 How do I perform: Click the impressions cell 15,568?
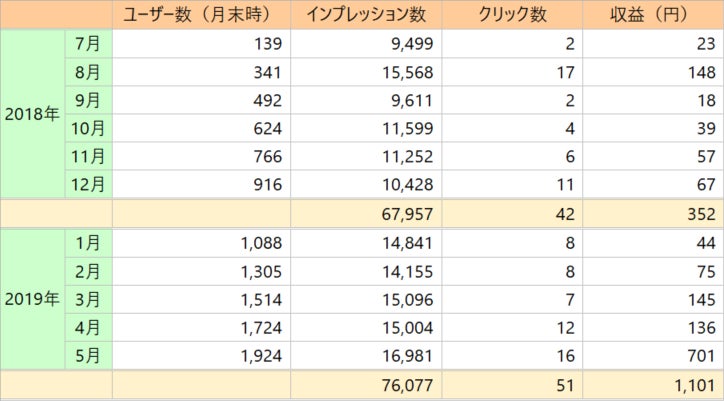coord(413,71)
